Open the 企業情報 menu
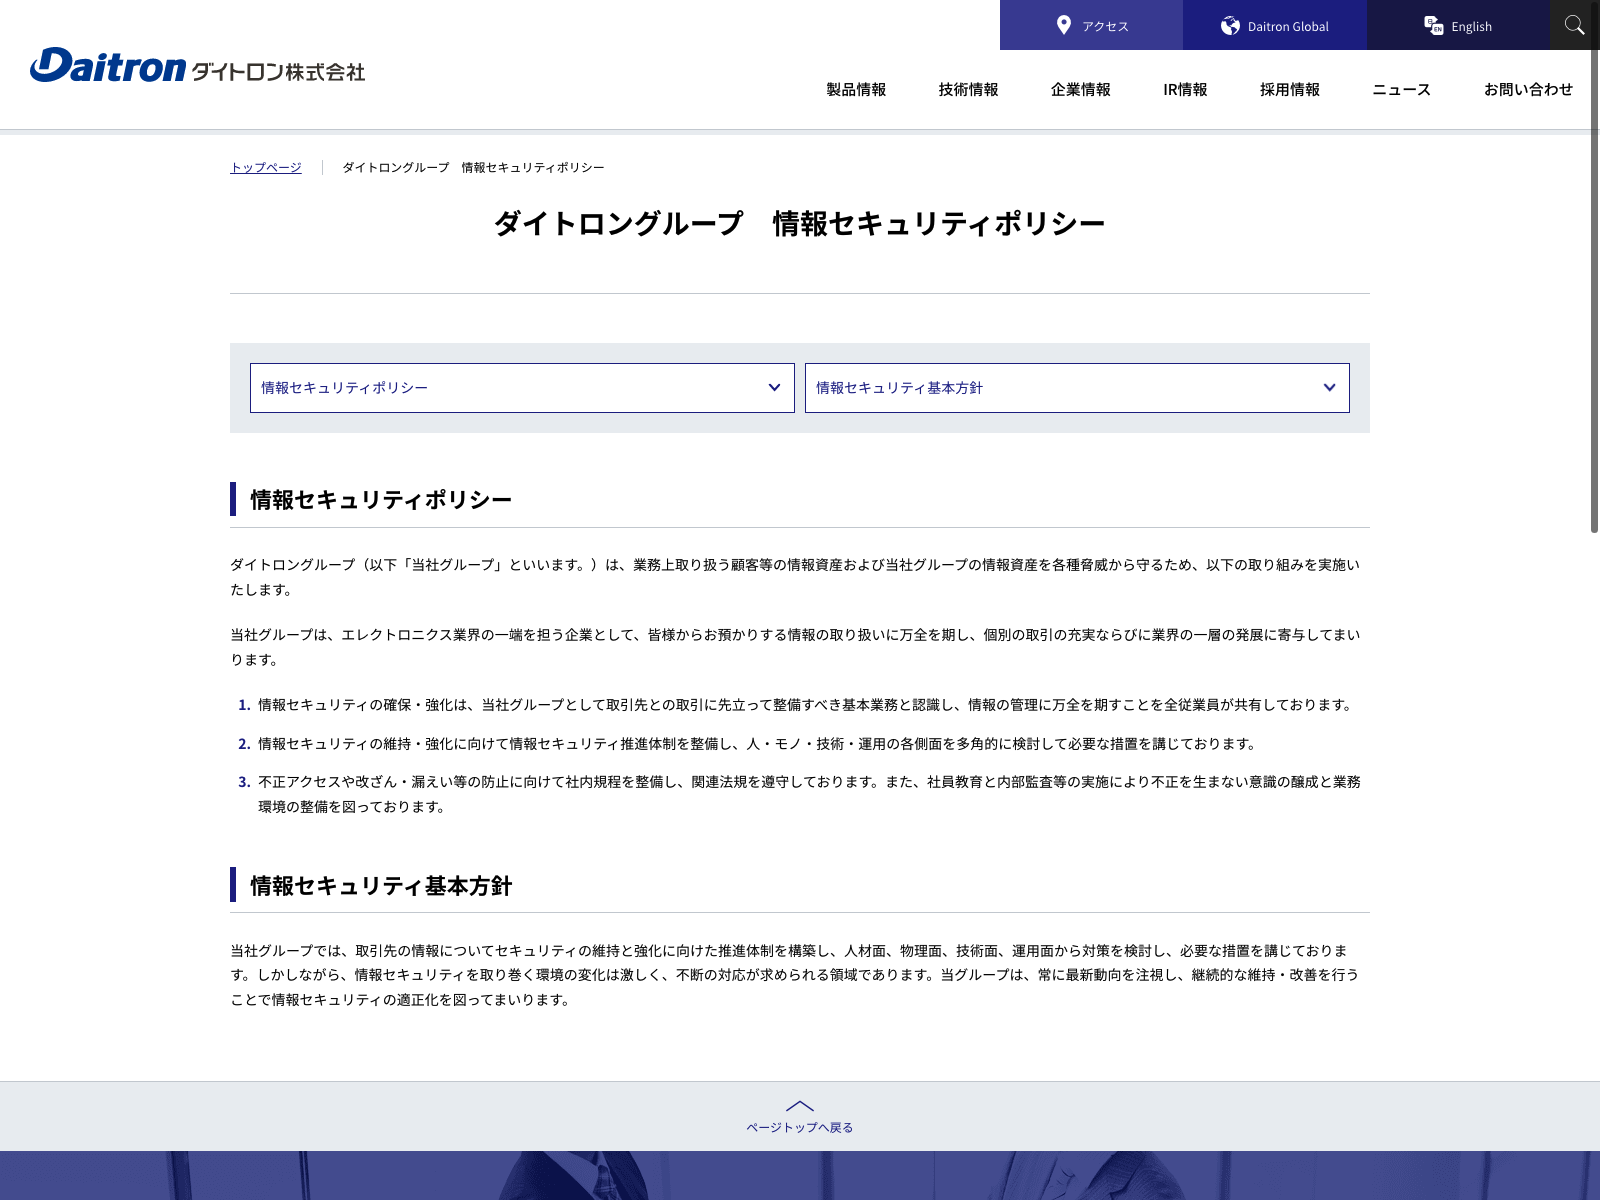1600x1200 pixels. [x=1080, y=90]
